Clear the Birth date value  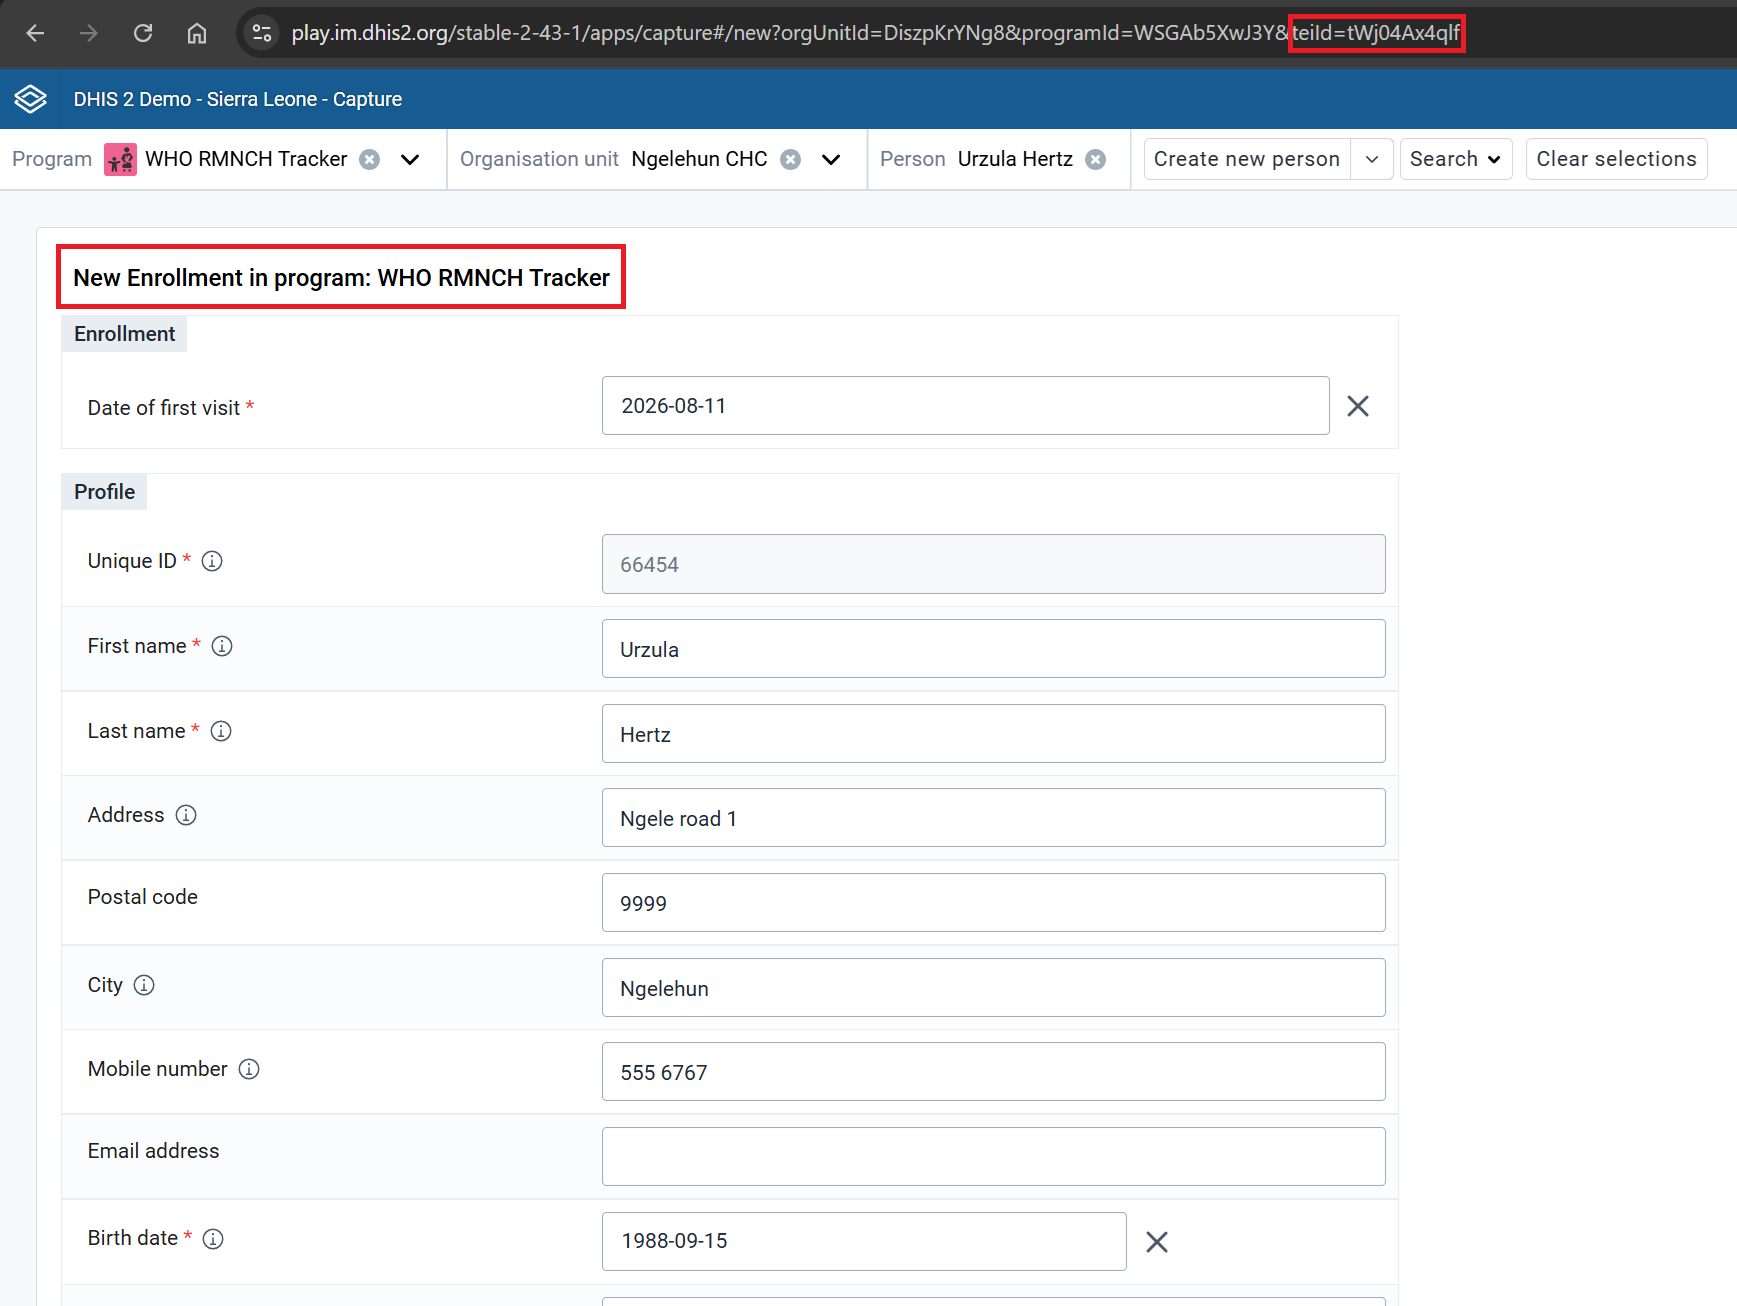[x=1157, y=1242]
